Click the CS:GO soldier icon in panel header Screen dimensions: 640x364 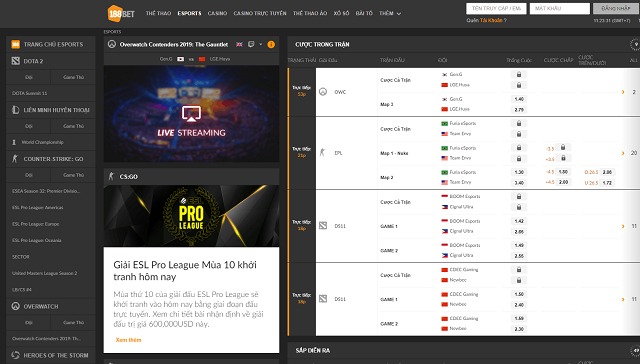click(111, 176)
